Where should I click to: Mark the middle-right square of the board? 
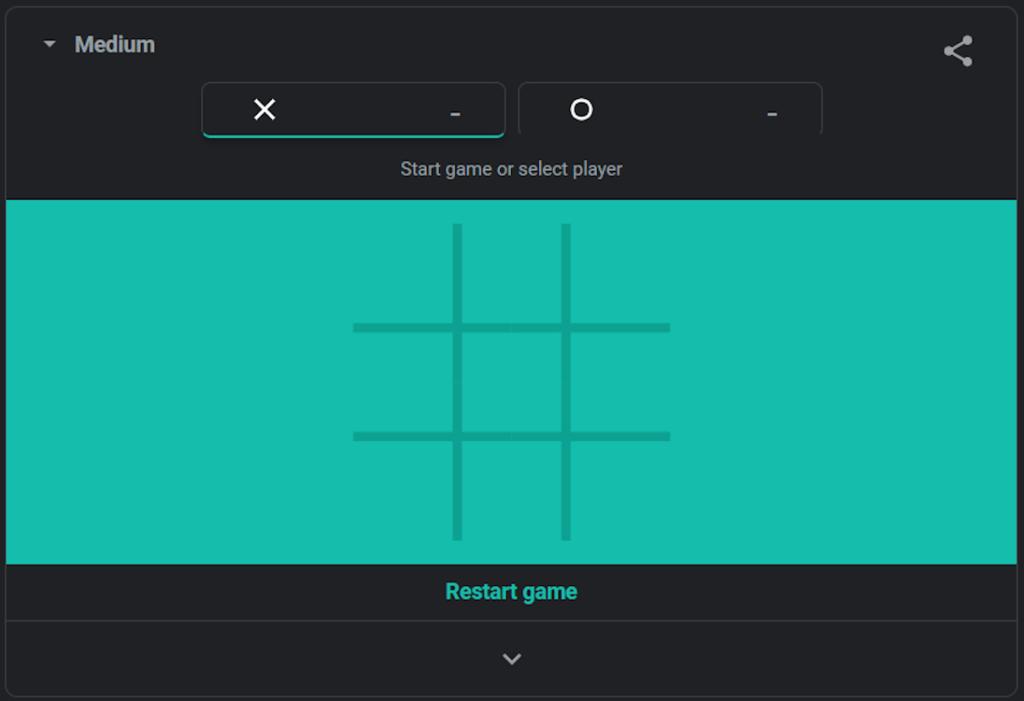click(x=620, y=382)
